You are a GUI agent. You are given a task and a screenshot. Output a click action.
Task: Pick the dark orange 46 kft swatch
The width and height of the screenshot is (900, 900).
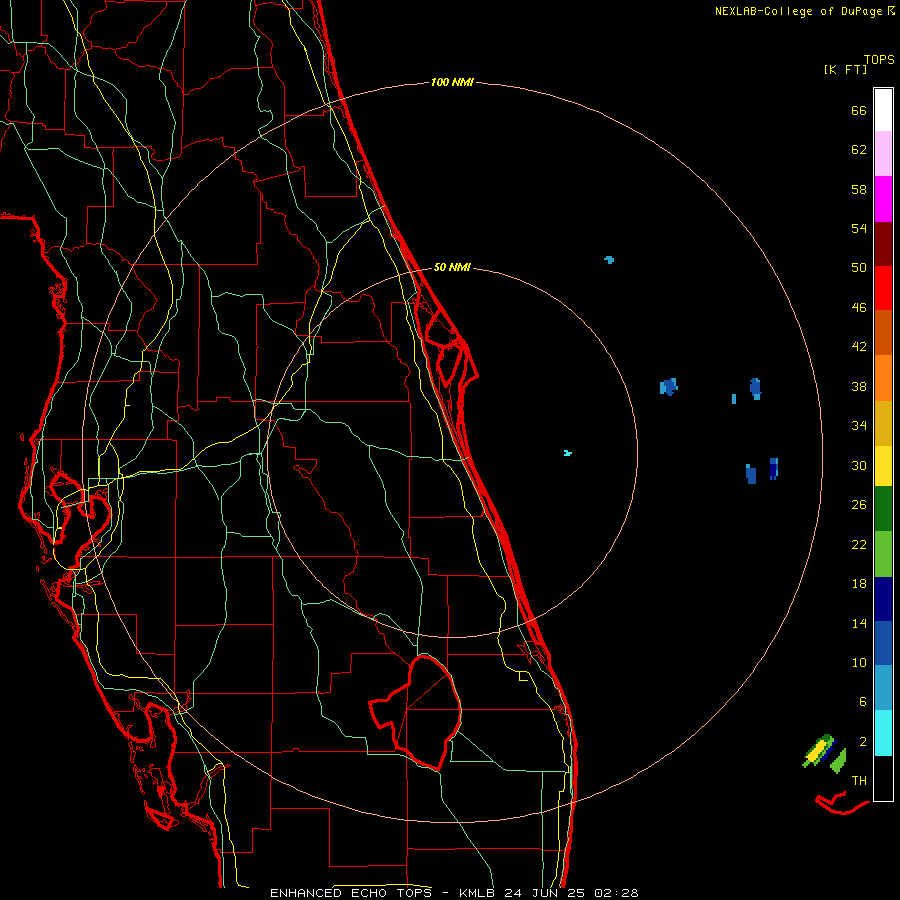pos(883,333)
